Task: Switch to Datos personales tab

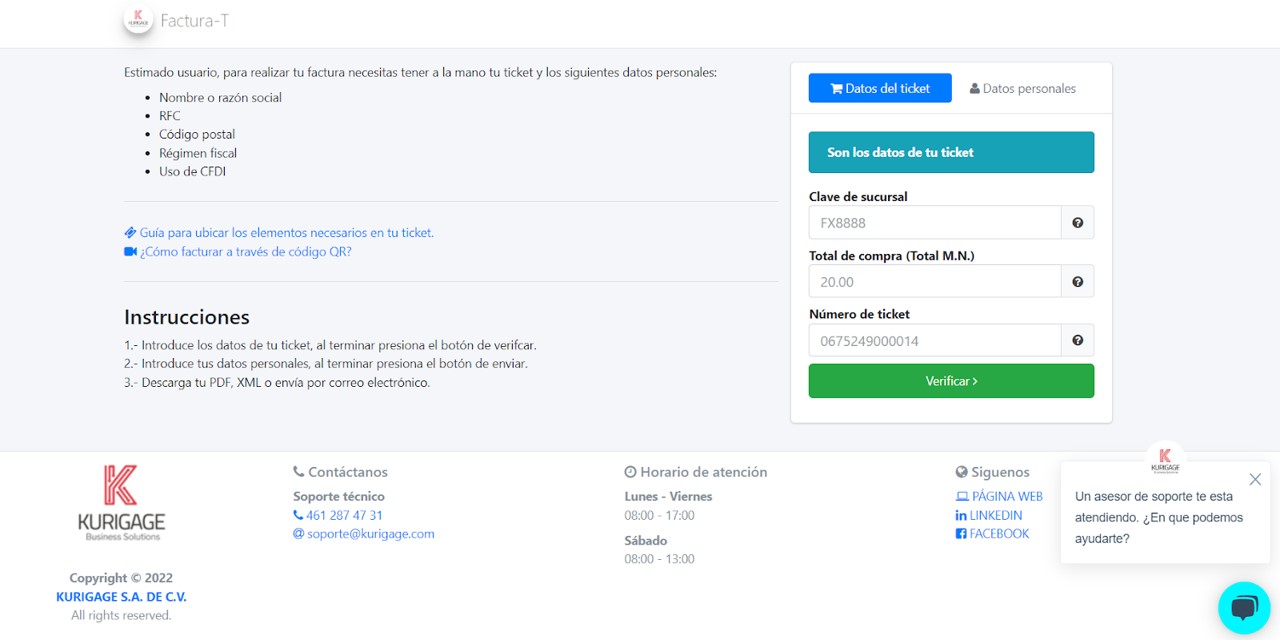Action: point(1023,88)
